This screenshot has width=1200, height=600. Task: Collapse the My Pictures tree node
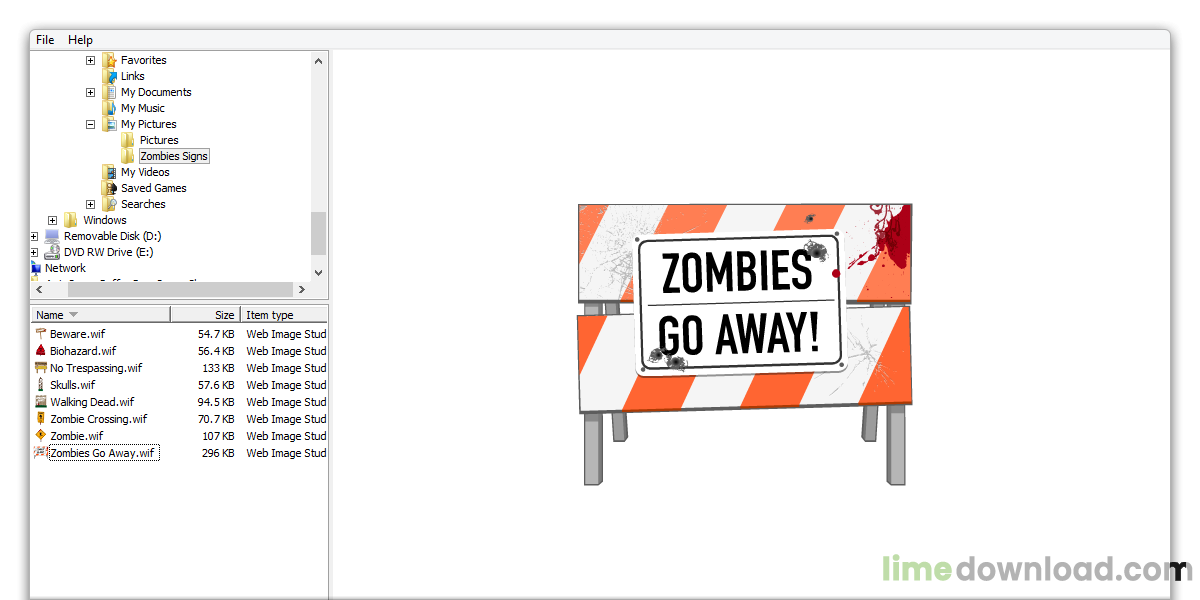coord(90,124)
